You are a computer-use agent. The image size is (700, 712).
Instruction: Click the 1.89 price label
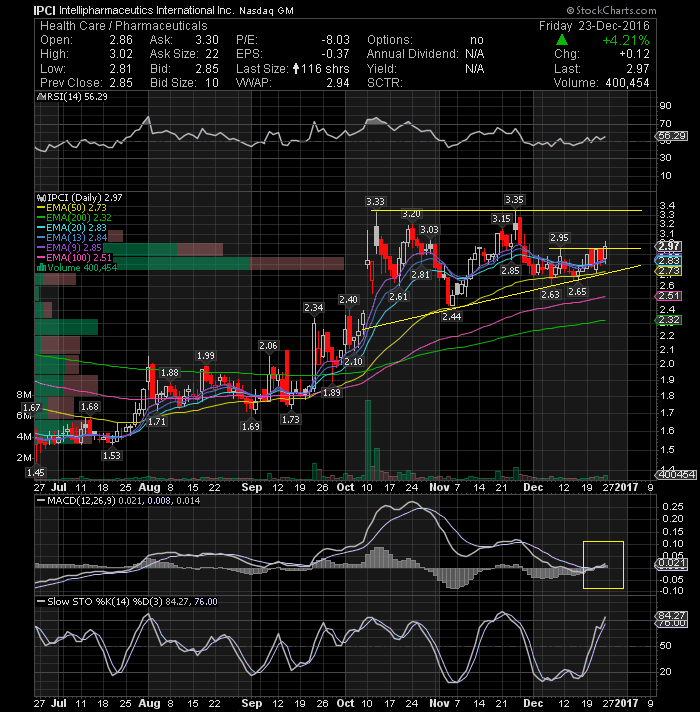point(331,392)
